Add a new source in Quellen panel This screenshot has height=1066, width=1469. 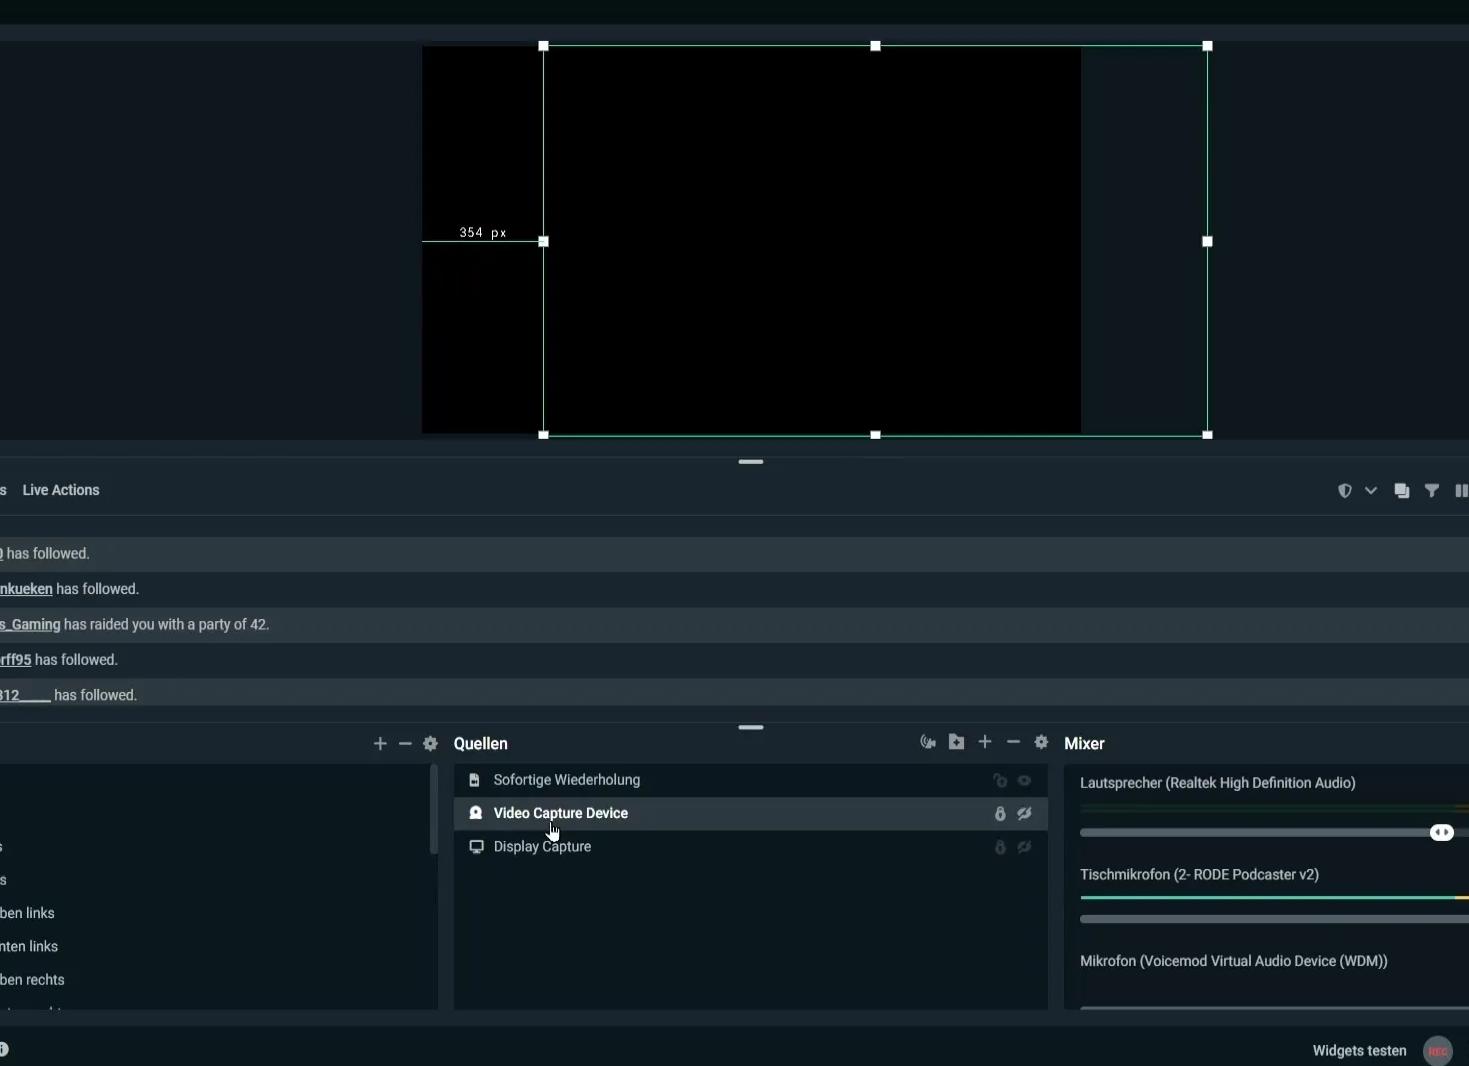pos(985,742)
